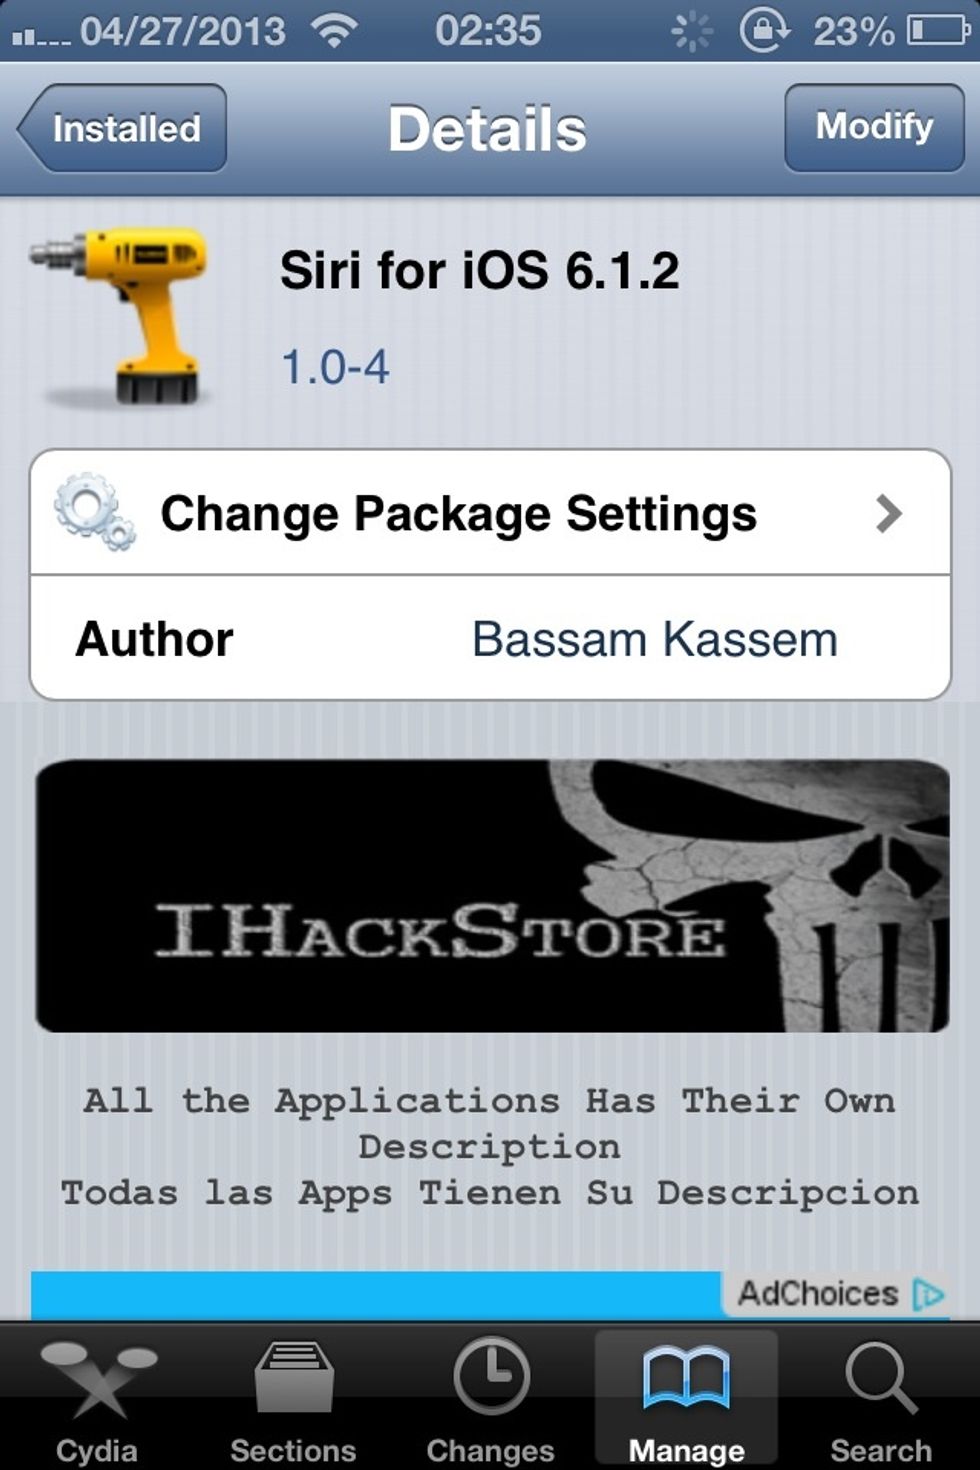The image size is (980, 1470).
Task: Expand Change Package Settings chevron arrow
Action: click(888, 513)
